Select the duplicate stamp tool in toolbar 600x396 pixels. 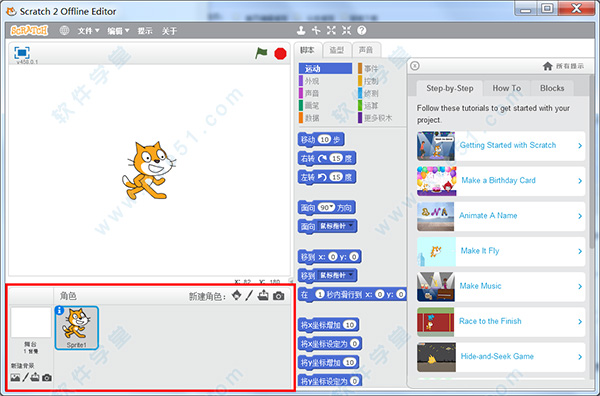301,30
